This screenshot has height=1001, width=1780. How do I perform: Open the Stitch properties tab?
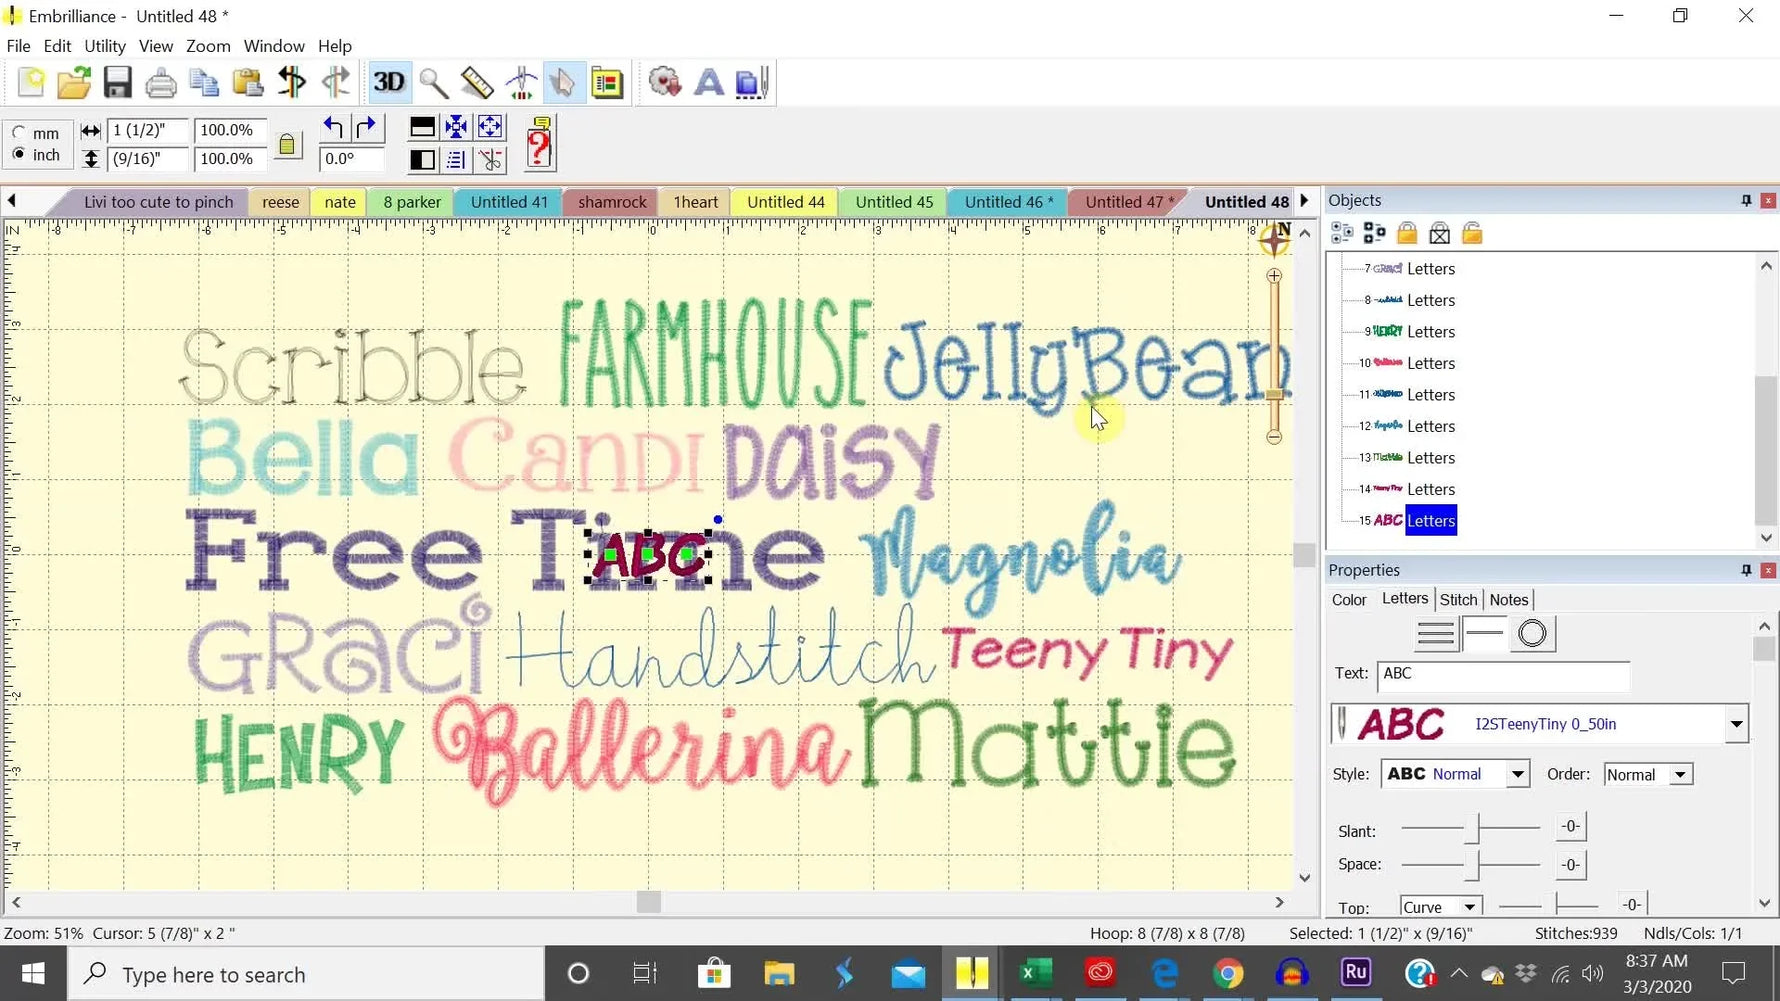[1458, 600]
